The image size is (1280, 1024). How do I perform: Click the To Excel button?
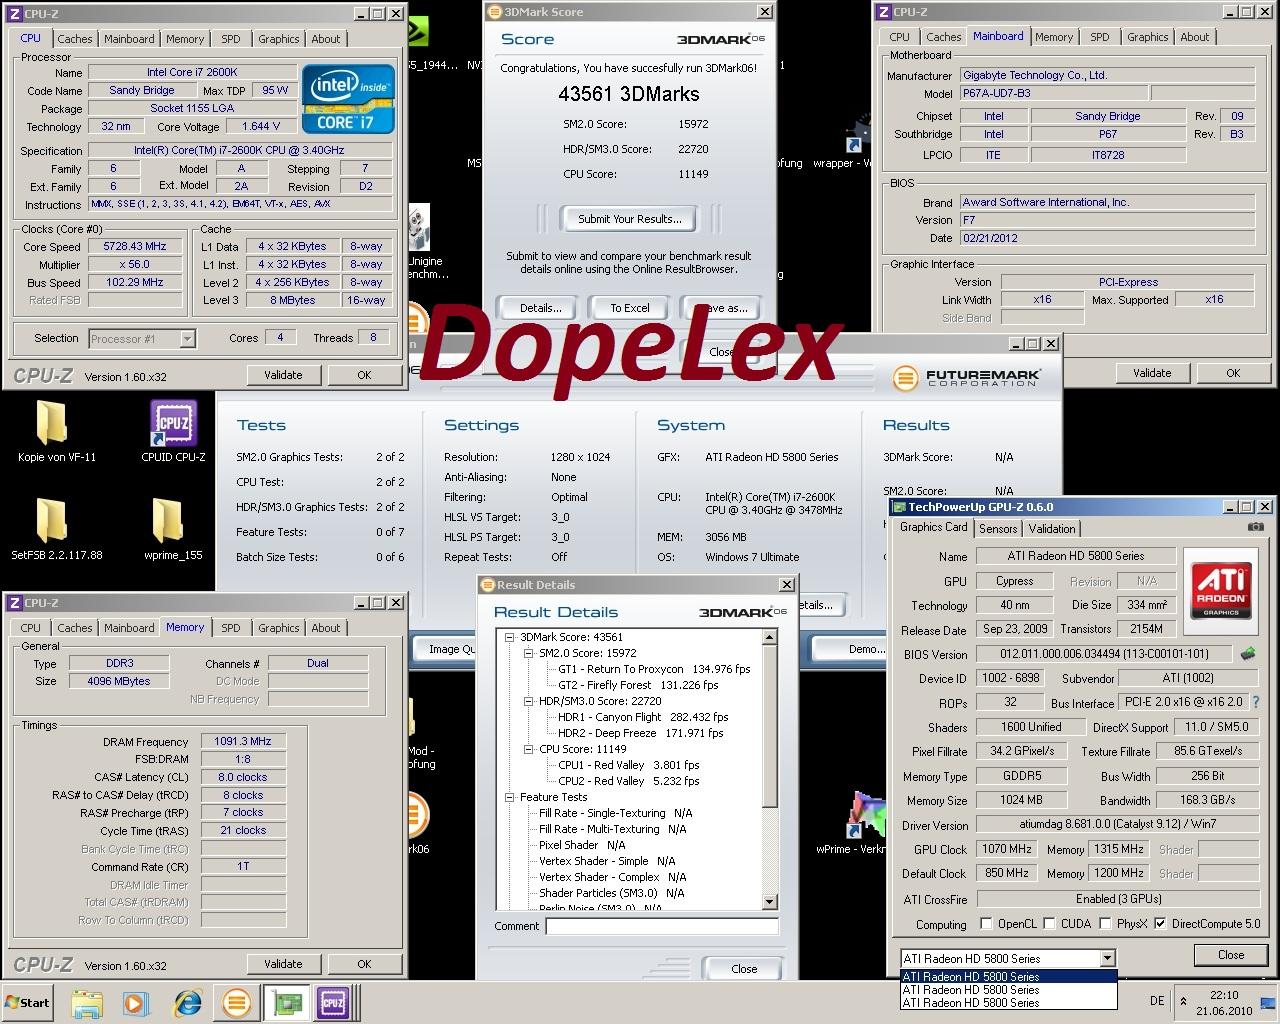click(630, 308)
